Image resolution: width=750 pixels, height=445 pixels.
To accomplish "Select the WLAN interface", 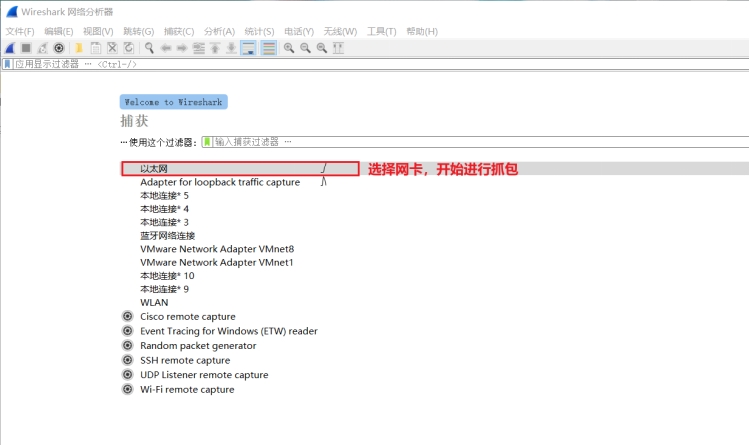I will tap(154, 303).
